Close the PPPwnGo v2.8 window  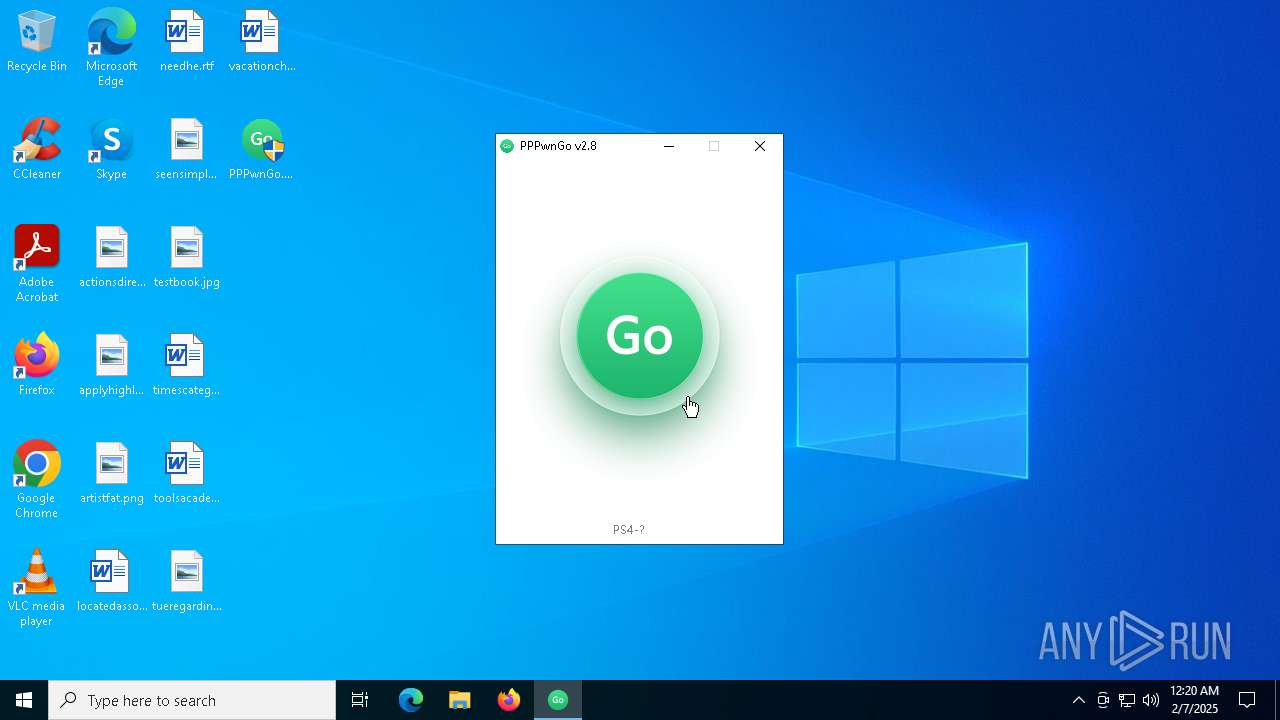(760, 146)
